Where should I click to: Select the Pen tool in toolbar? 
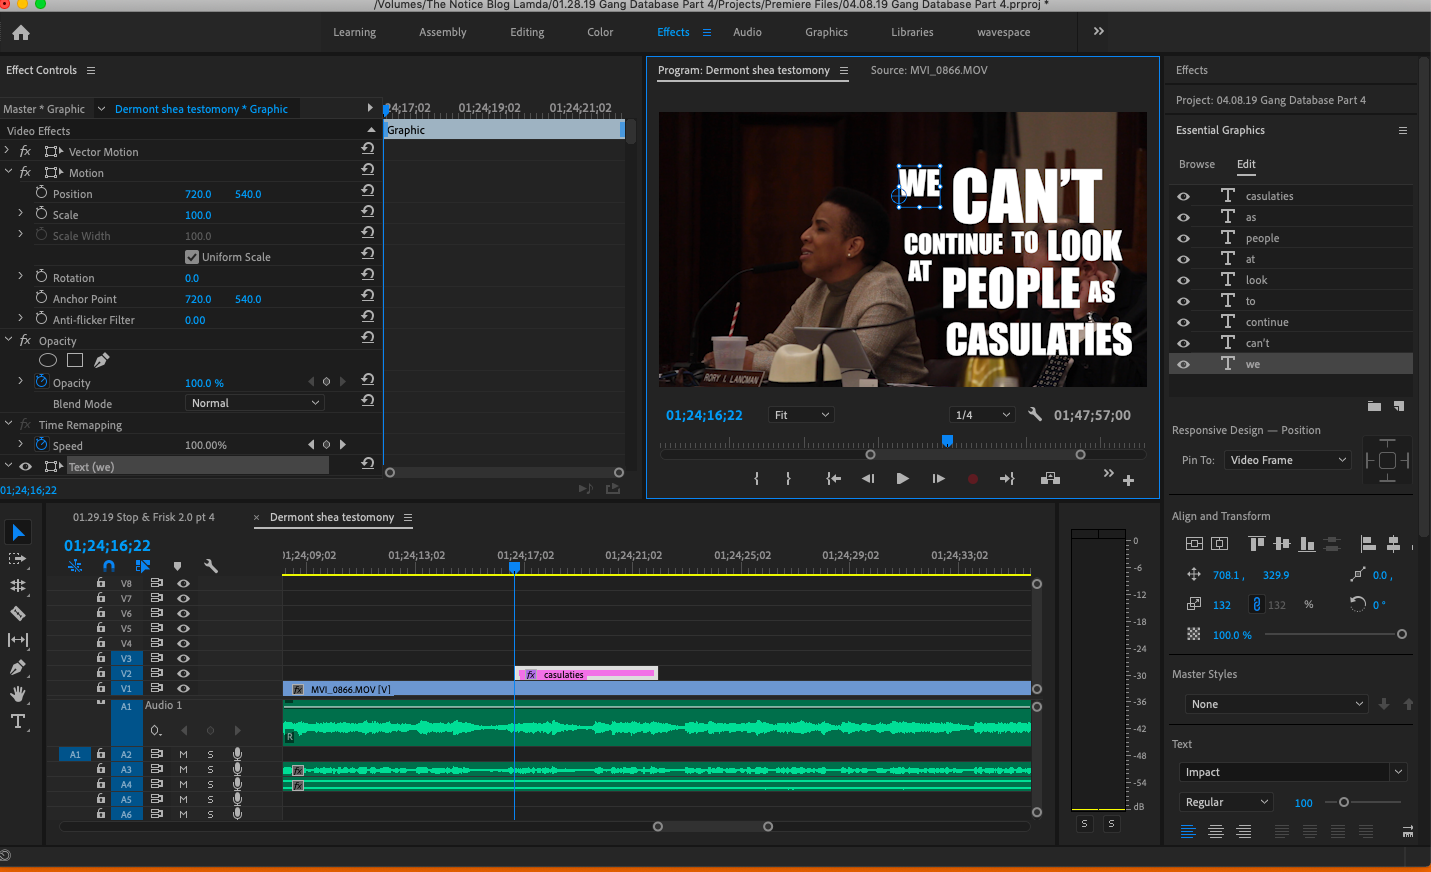click(x=18, y=667)
